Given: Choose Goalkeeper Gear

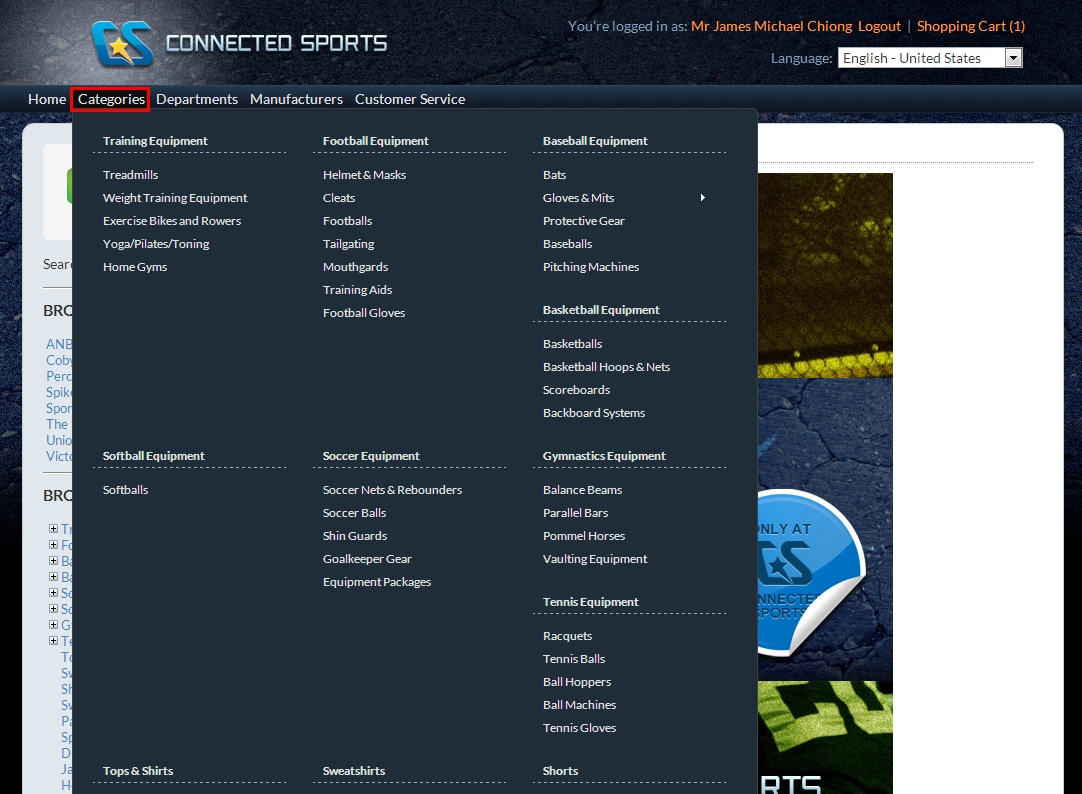Looking at the screenshot, I should 367,559.
